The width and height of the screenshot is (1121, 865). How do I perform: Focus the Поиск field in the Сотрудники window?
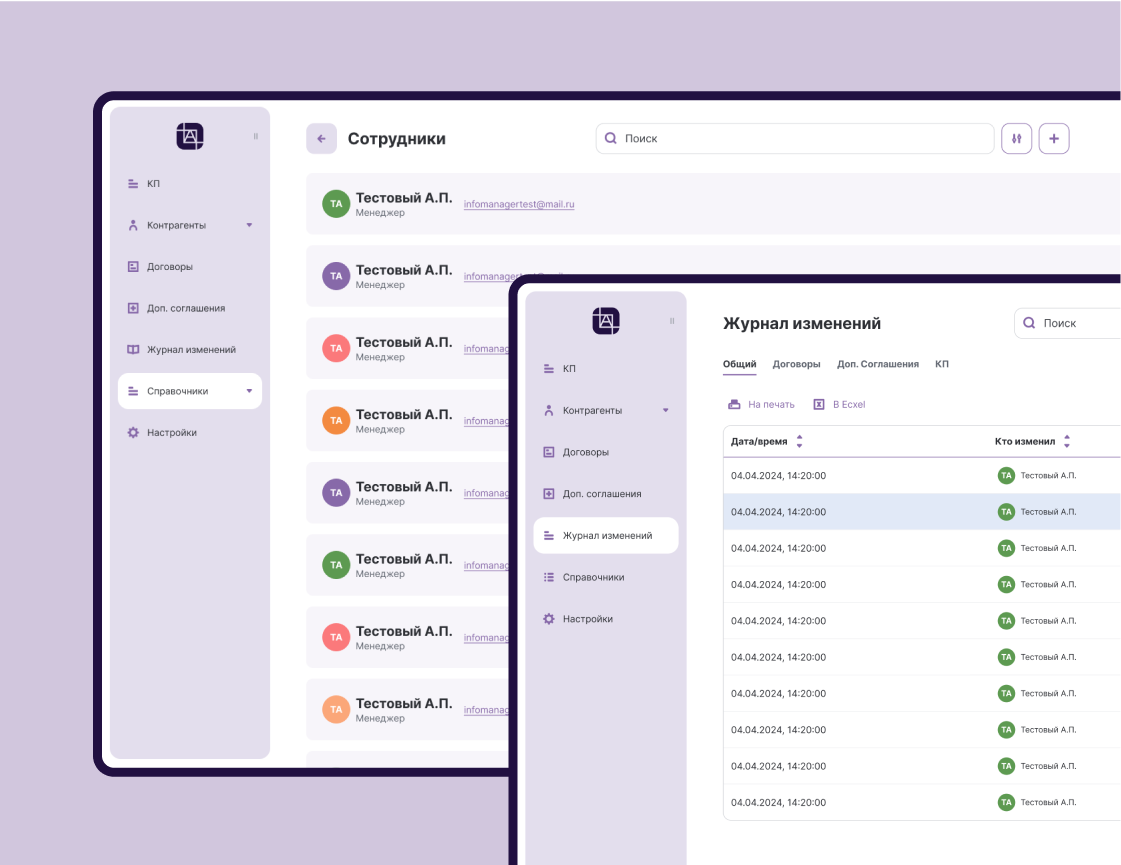794,139
